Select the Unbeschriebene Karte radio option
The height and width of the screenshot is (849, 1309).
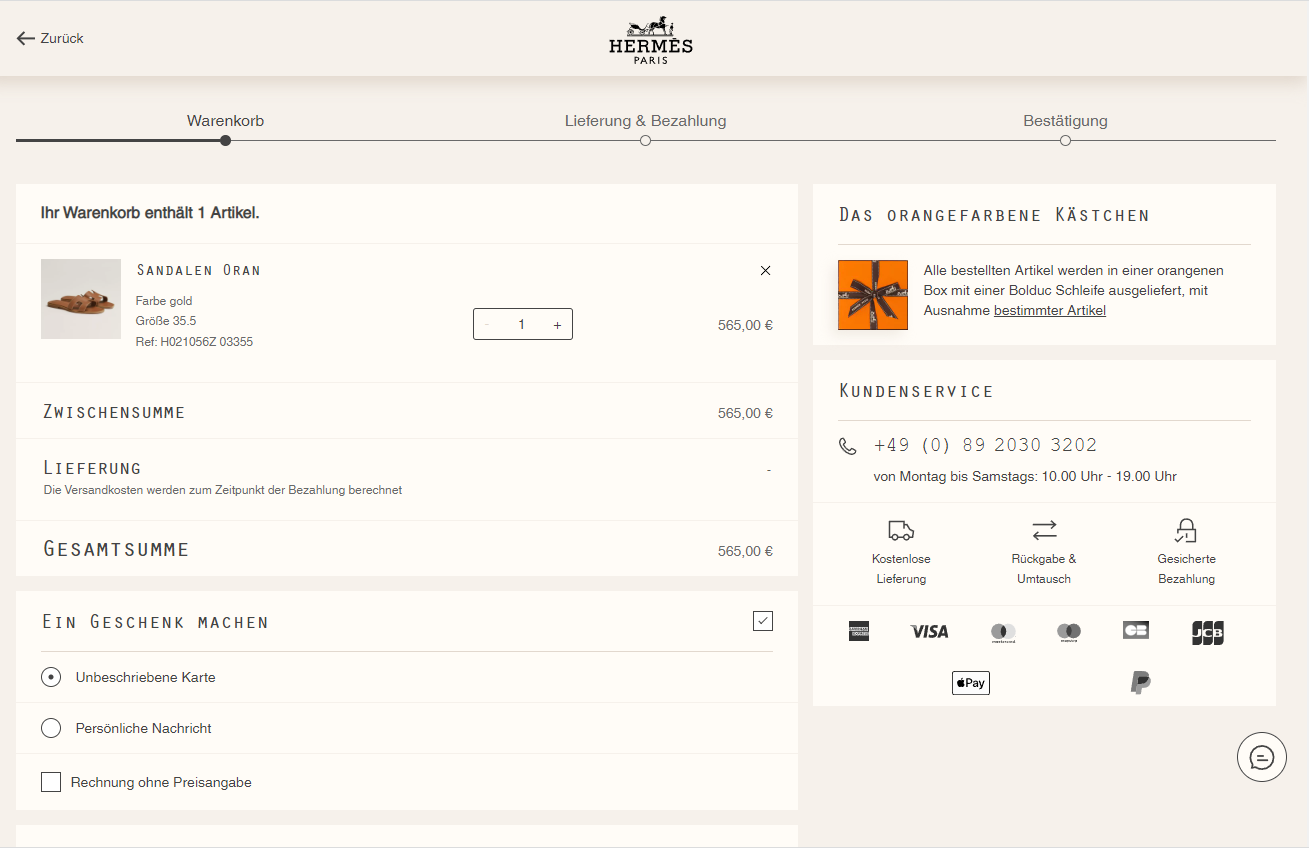pos(51,677)
